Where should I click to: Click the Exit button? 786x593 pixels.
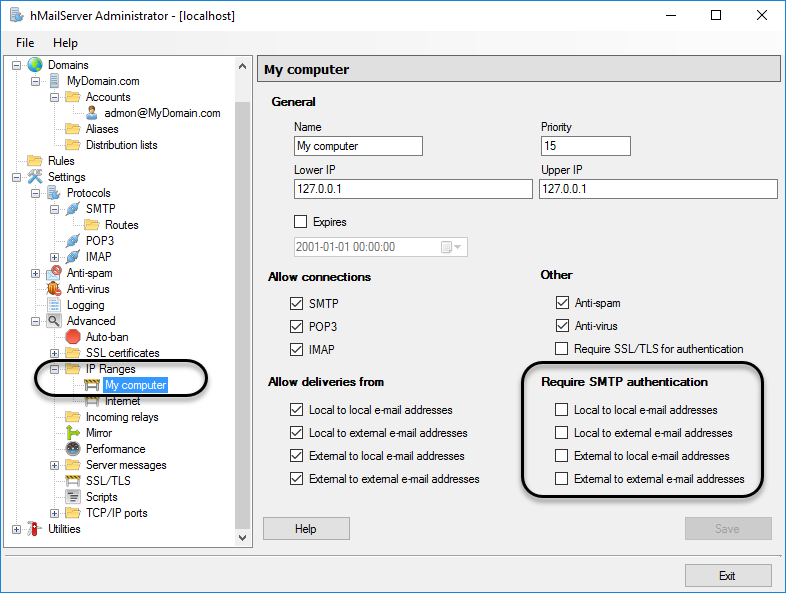728,576
